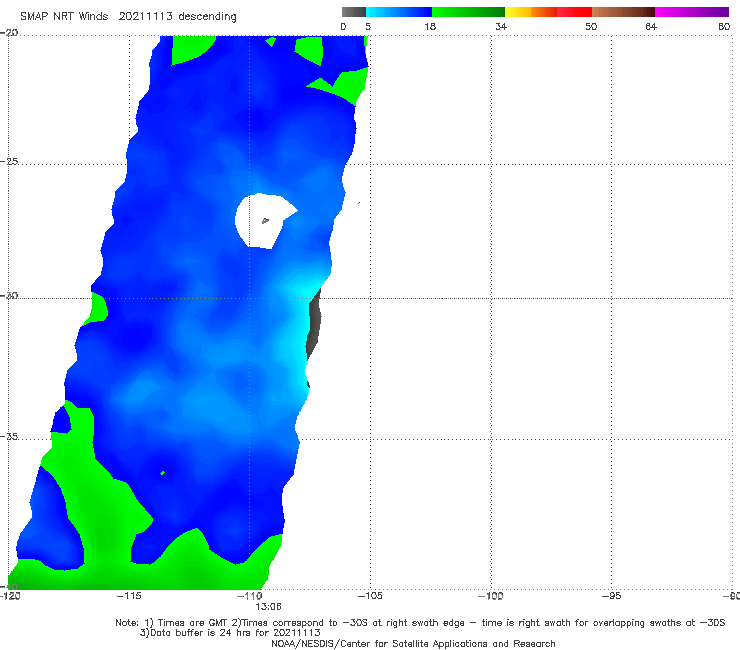Click the cyan-blue segment of the color bar
This screenshot has width=740, height=650.
pyautogui.click(x=399, y=12)
